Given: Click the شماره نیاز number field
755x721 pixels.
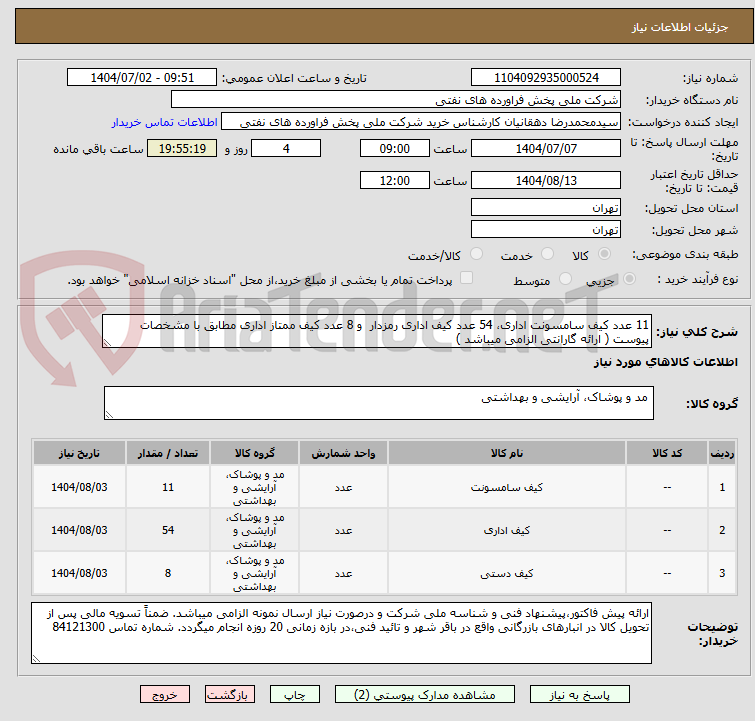Looking at the screenshot, I should 546,78.
